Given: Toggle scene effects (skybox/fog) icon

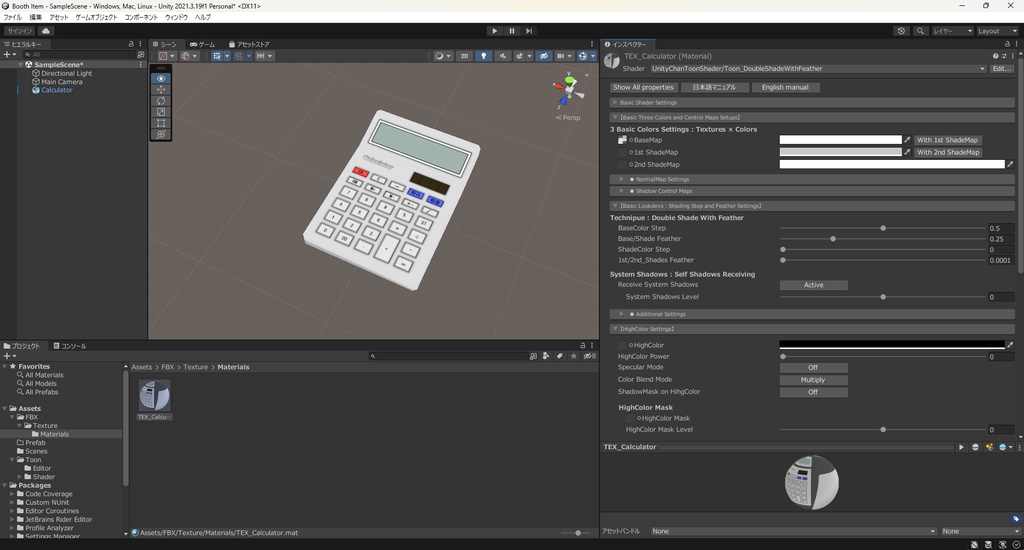Looking at the screenshot, I should pyautogui.click(x=520, y=56).
